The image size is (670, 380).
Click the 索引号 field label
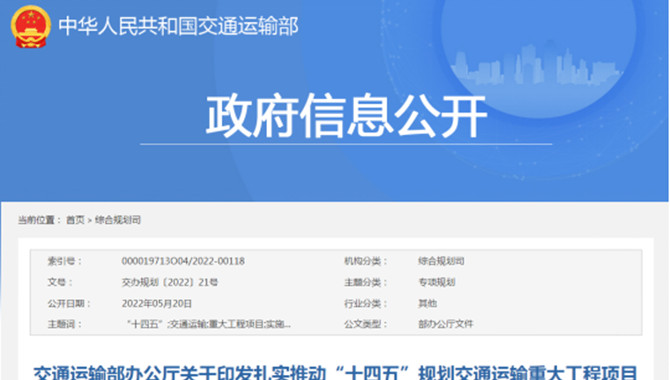point(64,261)
